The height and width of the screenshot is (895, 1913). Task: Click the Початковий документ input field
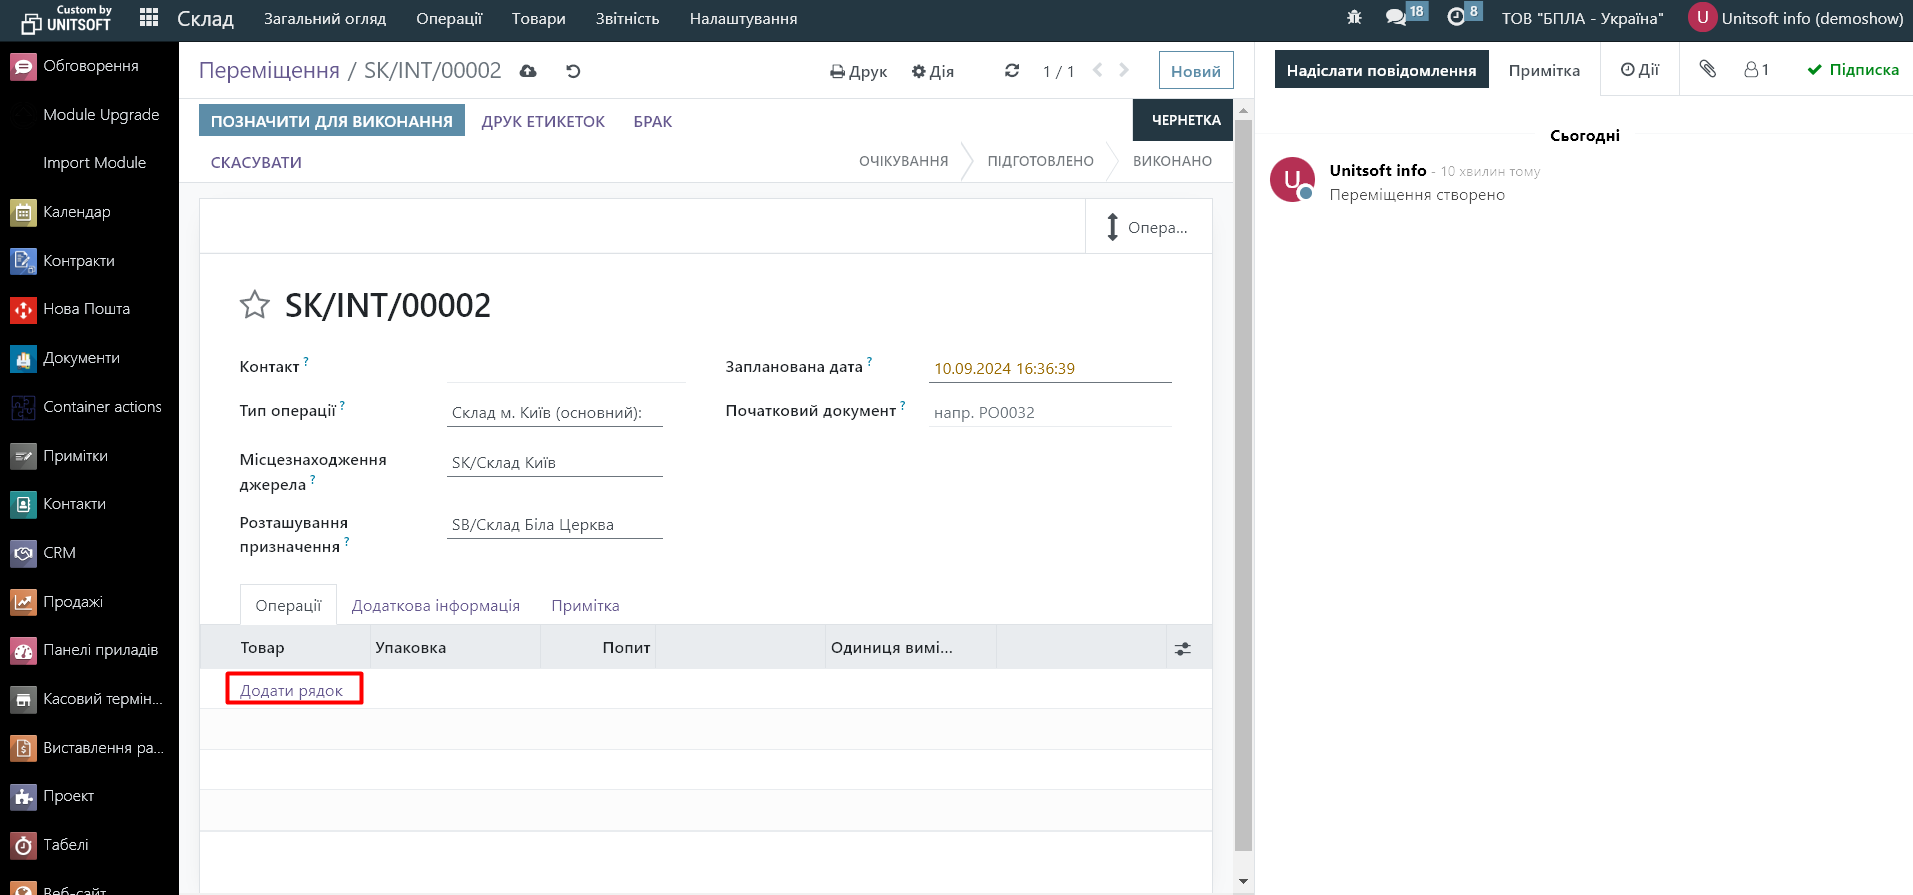(1049, 413)
